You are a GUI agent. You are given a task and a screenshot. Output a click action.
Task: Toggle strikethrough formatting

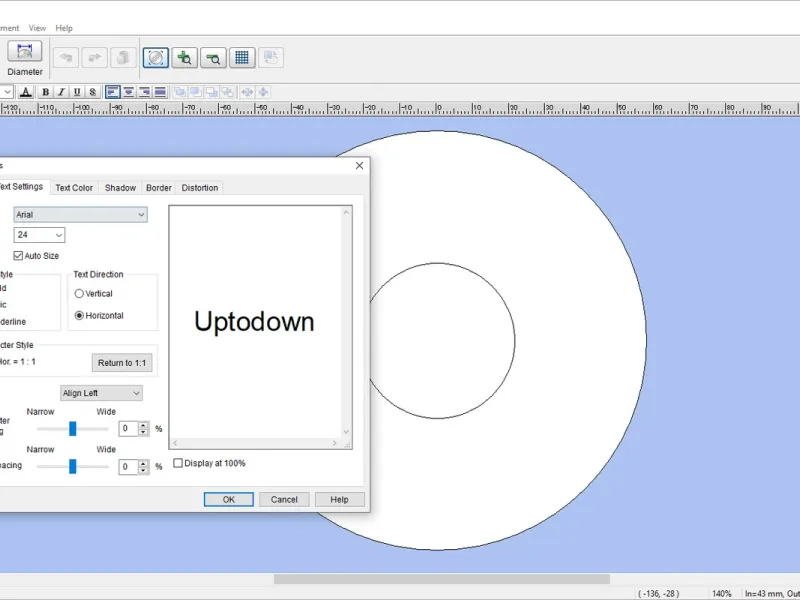[92, 92]
